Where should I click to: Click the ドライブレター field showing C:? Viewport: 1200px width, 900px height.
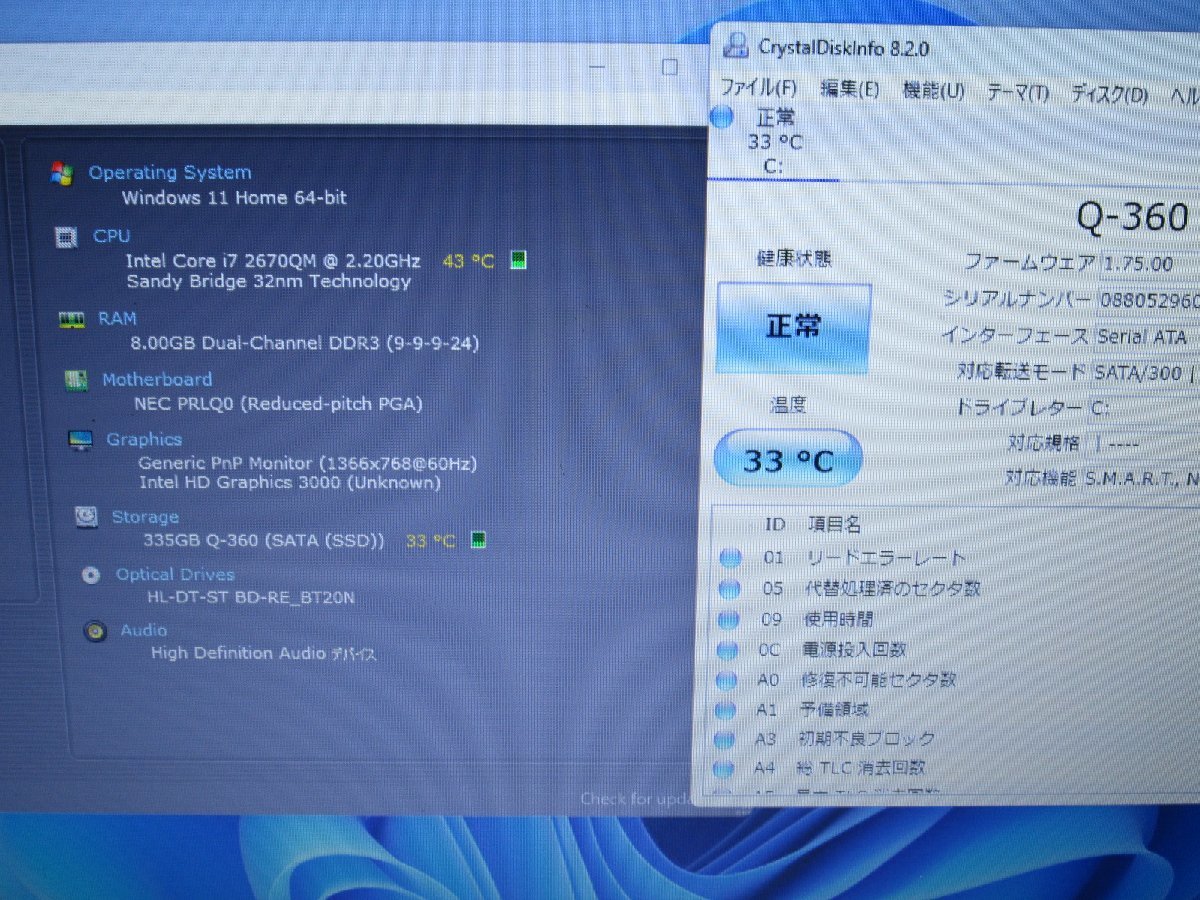click(x=1142, y=408)
